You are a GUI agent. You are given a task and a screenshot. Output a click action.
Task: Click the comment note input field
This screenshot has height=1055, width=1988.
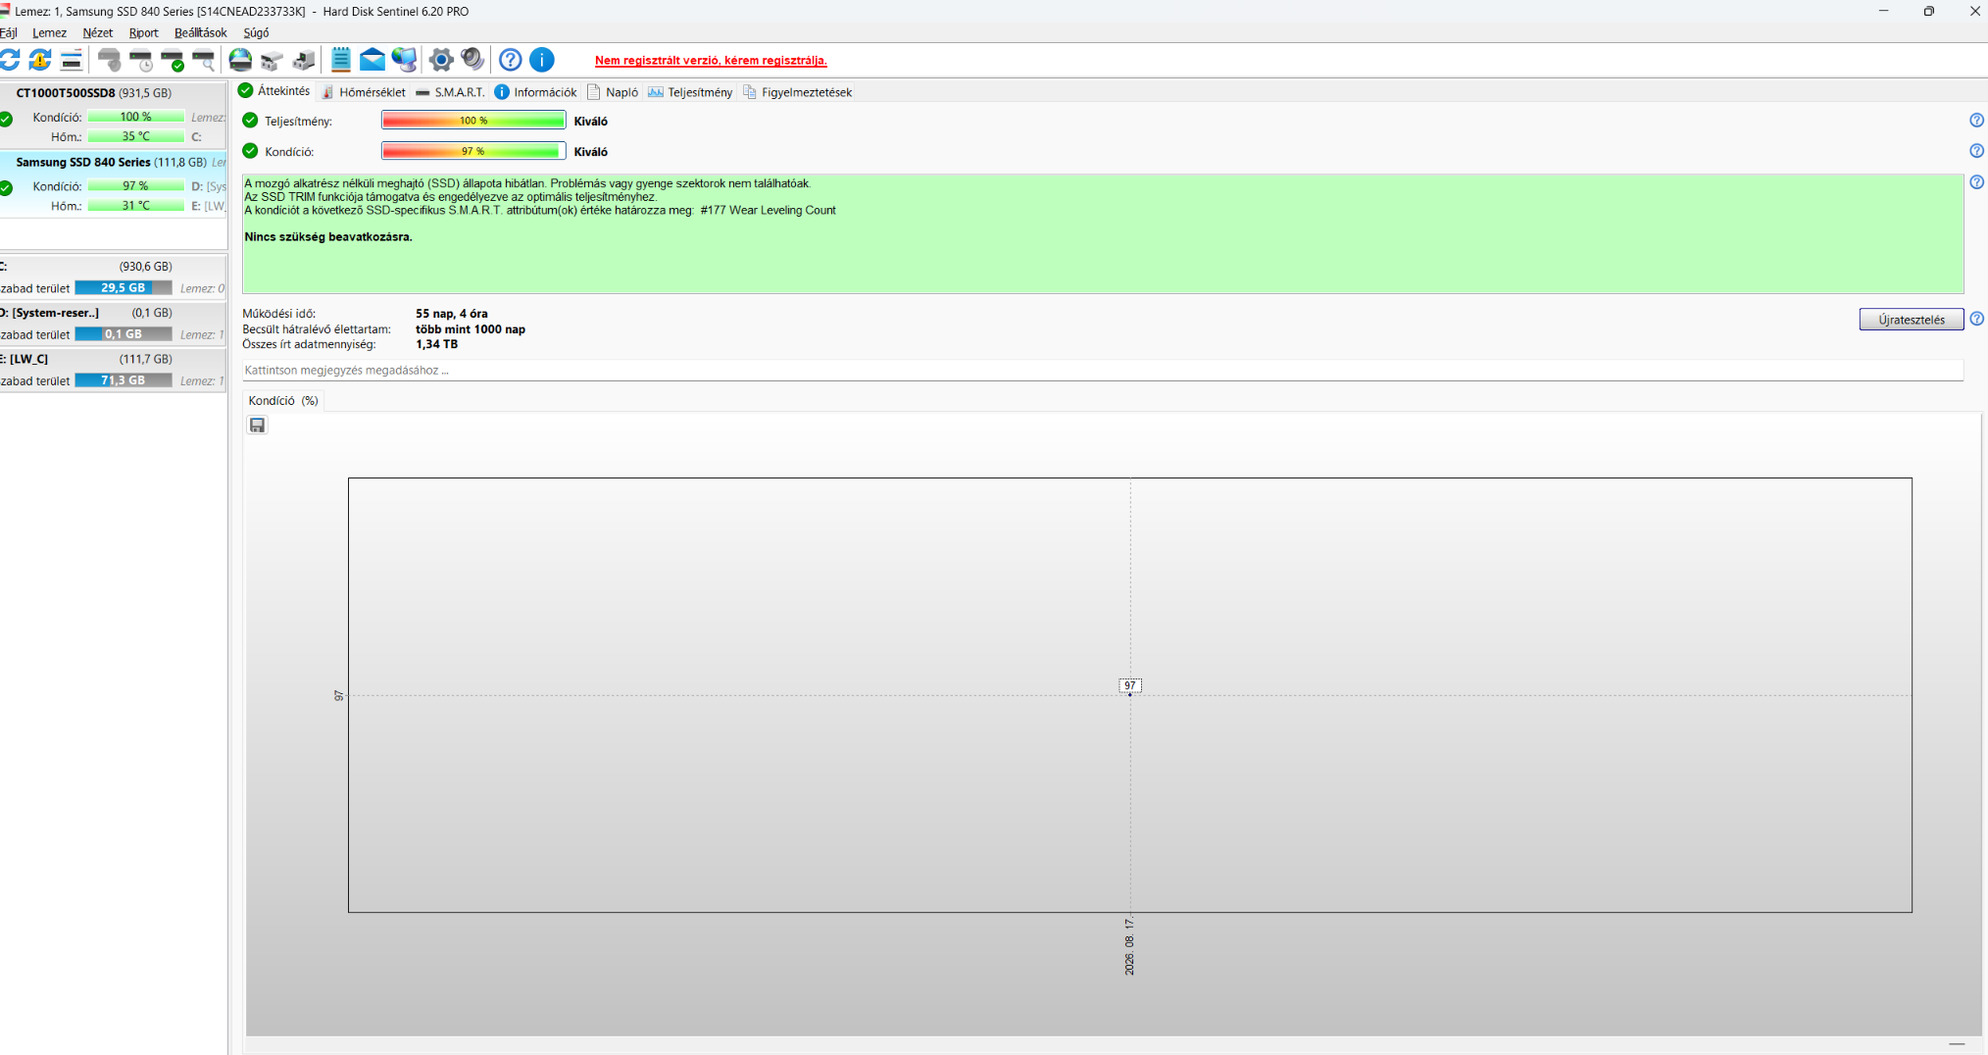[1102, 370]
